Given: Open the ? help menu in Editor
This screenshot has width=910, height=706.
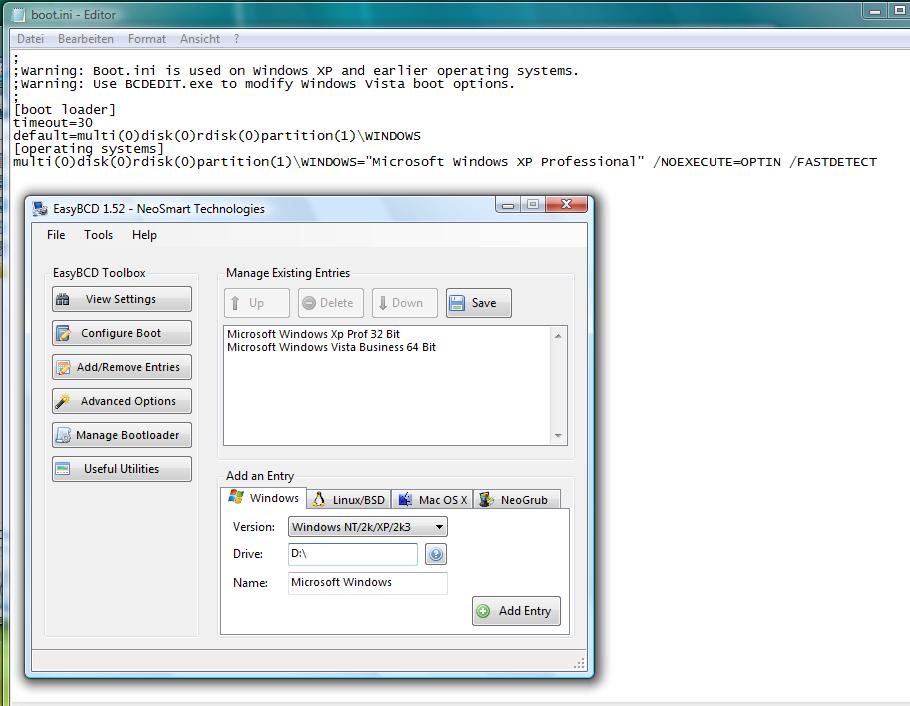Looking at the screenshot, I should tap(236, 39).
